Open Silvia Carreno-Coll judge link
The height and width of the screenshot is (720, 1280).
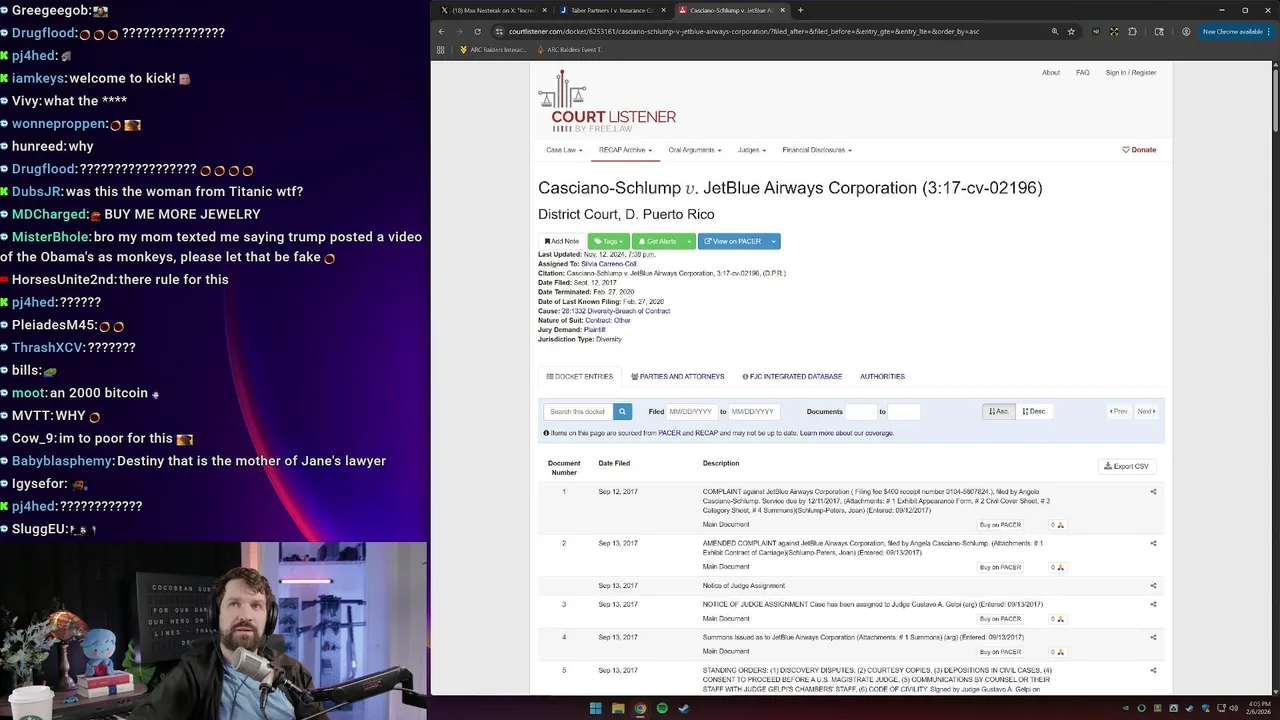tap(608, 264)
